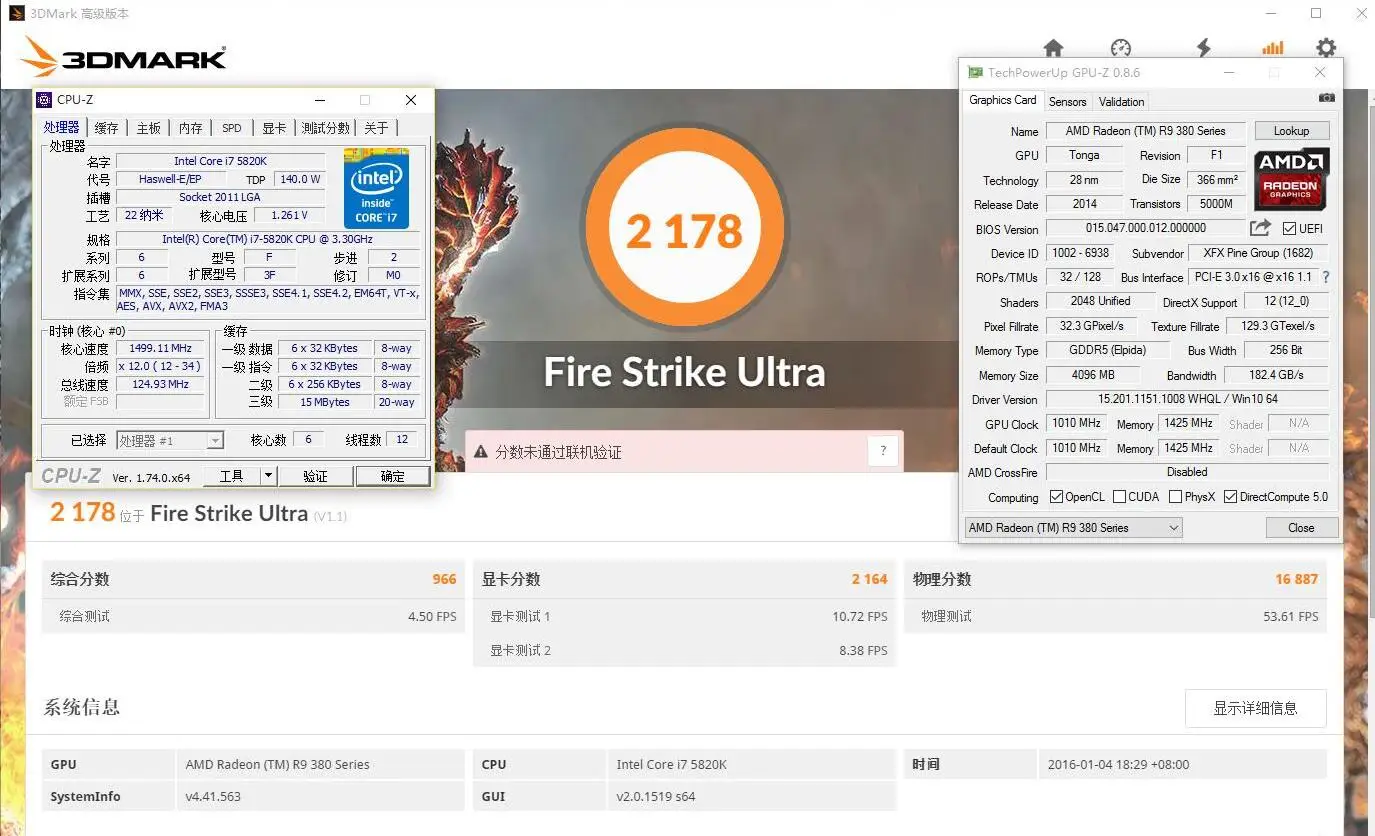1375x836 pixels.
Task: Click the warning triangle icon in validation banner
Action: coord(480,452)
